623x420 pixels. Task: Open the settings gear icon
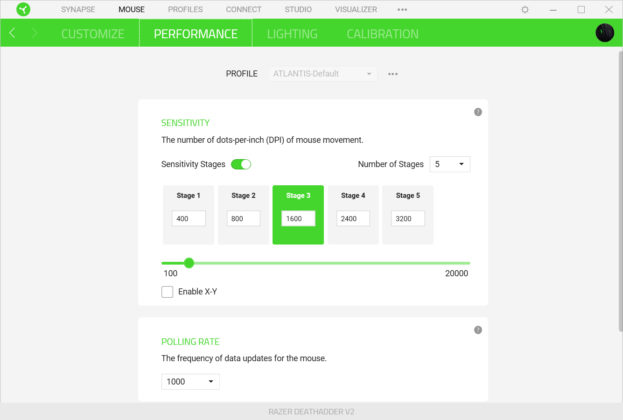pyautogui.click(x=525, y=9)
